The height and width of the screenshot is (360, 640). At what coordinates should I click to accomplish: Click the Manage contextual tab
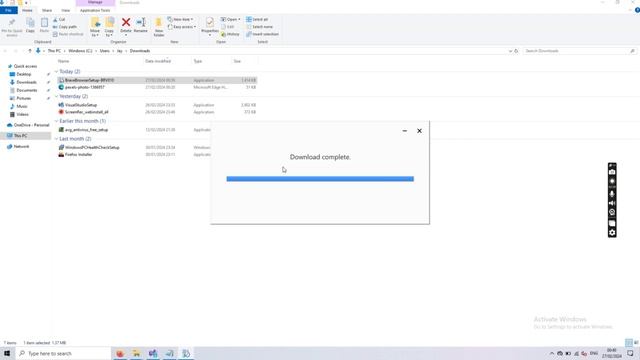tap(95, 2)
